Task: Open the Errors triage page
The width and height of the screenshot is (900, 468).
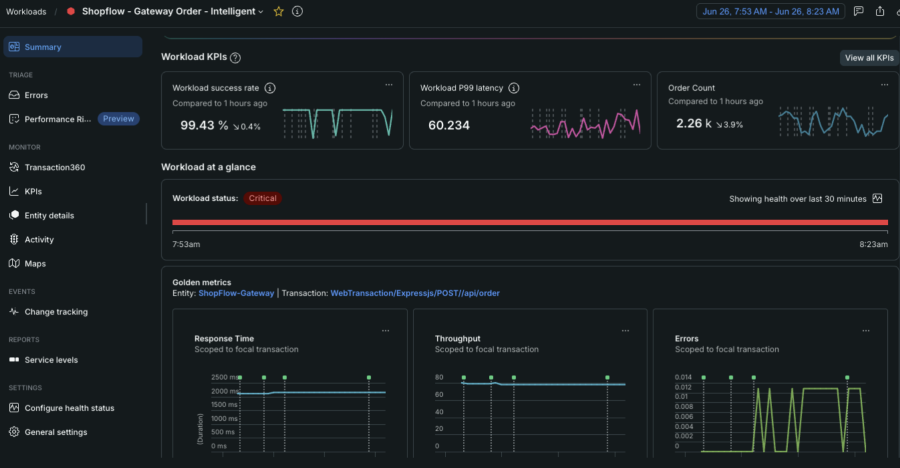Action: point(36,95)
